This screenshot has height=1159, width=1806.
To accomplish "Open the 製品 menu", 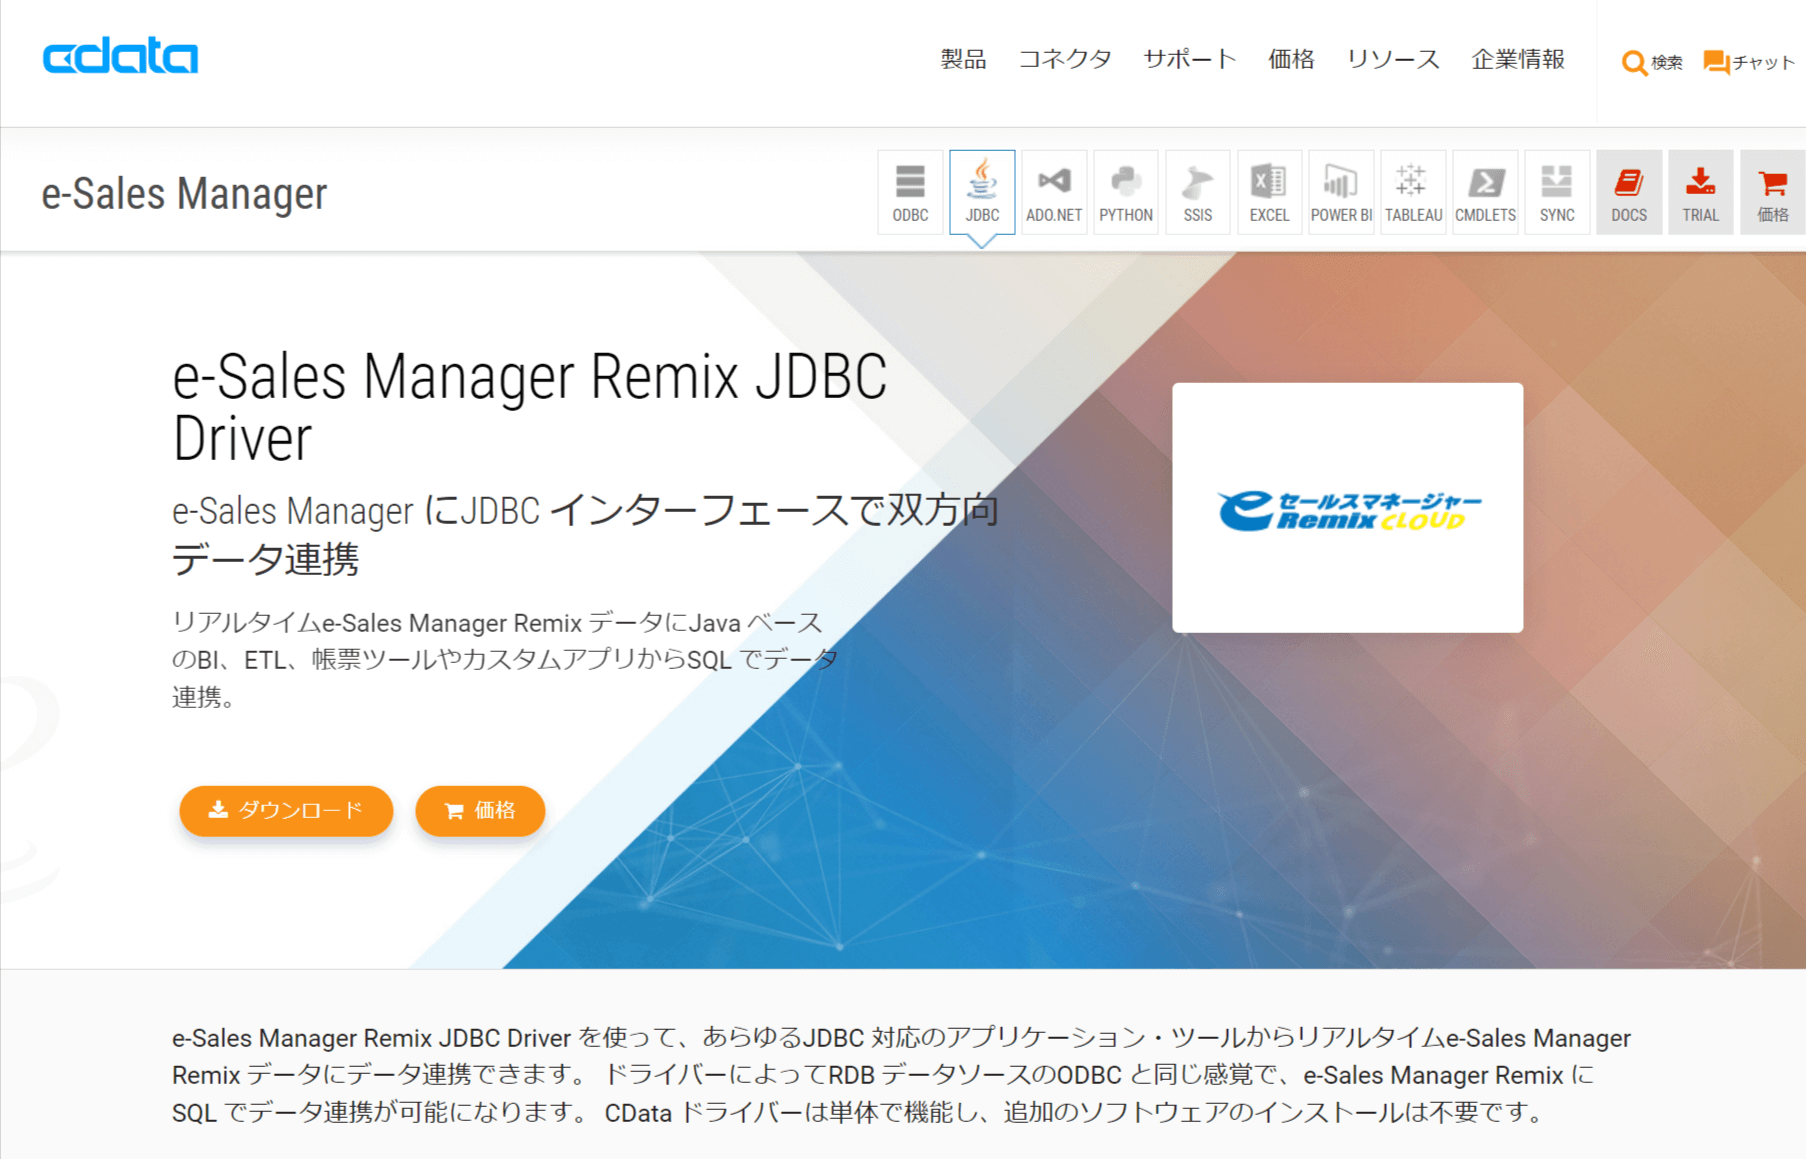I will click(963, 60).
